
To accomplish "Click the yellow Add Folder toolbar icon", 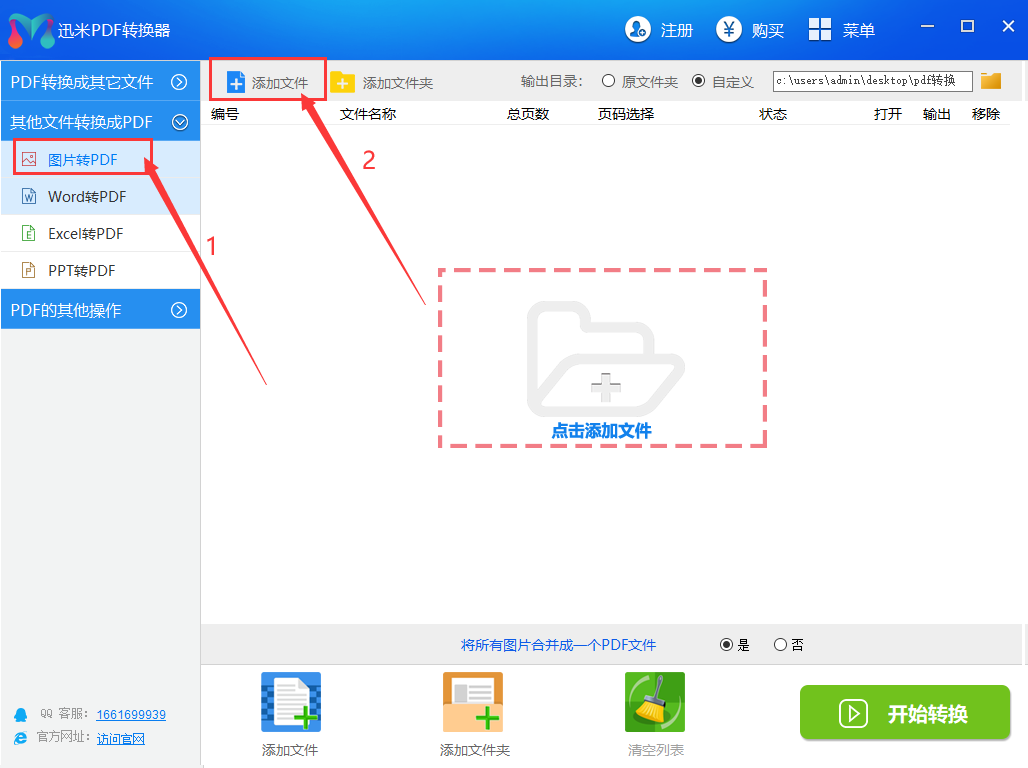I will coord(343,82).
